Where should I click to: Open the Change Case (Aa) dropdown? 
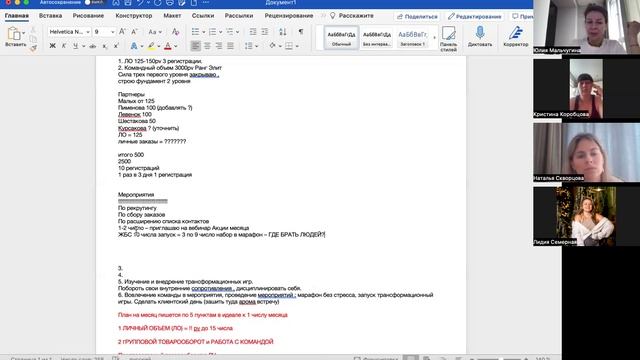pos(155,31)
